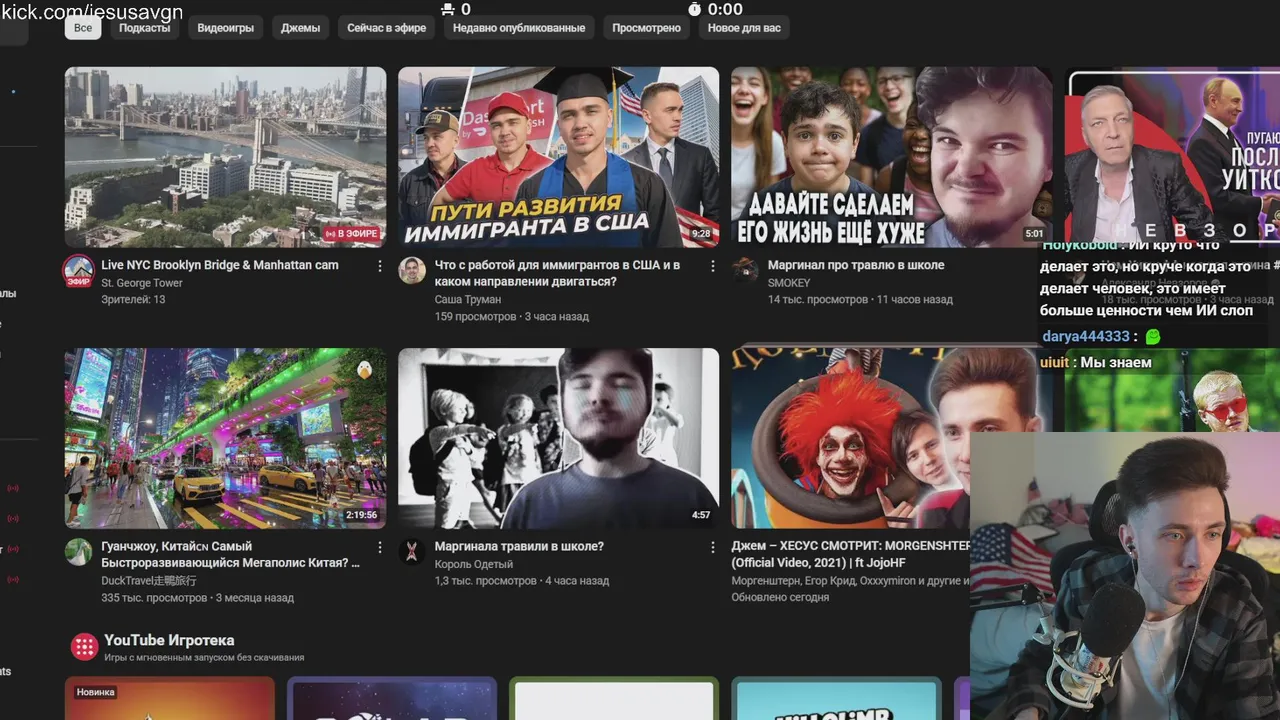This screenshot has height=720, width=1280.
Task: Open the game card labeled 'Новинка'
Action: [170, 698]
